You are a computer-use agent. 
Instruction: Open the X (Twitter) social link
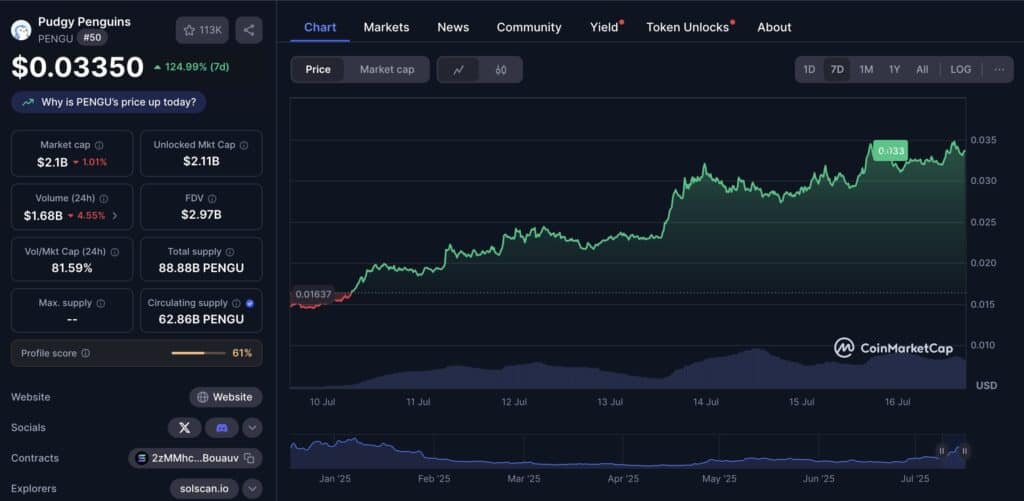click(x=184, y=427)
